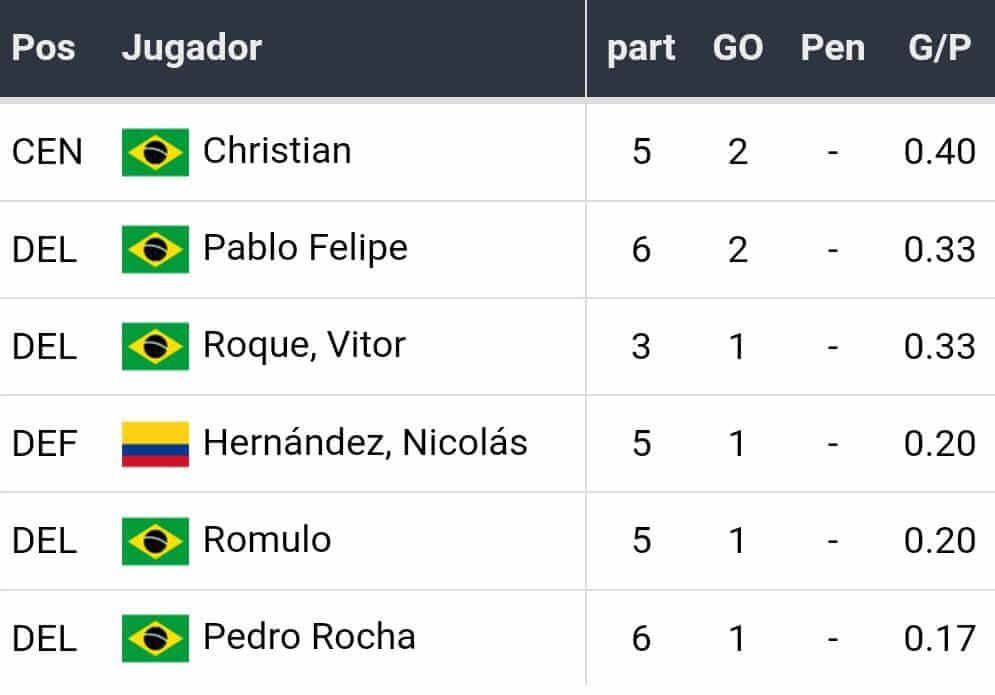Click the Brazil flag next to Romulo

click(x=155, y=541)
